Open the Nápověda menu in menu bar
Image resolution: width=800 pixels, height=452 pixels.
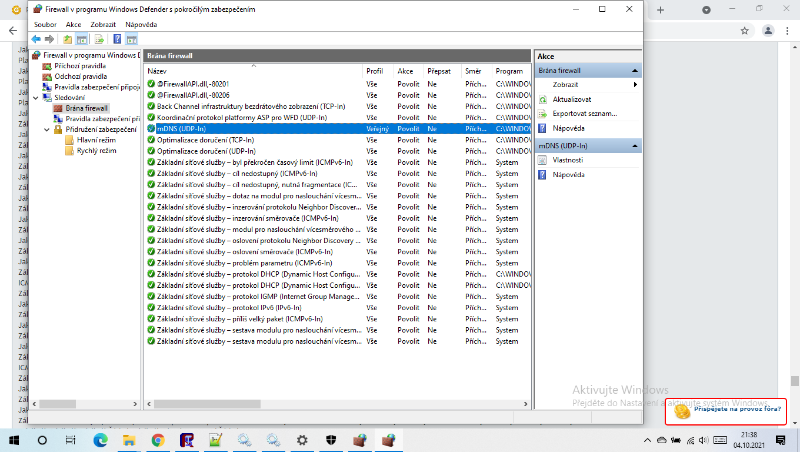(141, 24)
